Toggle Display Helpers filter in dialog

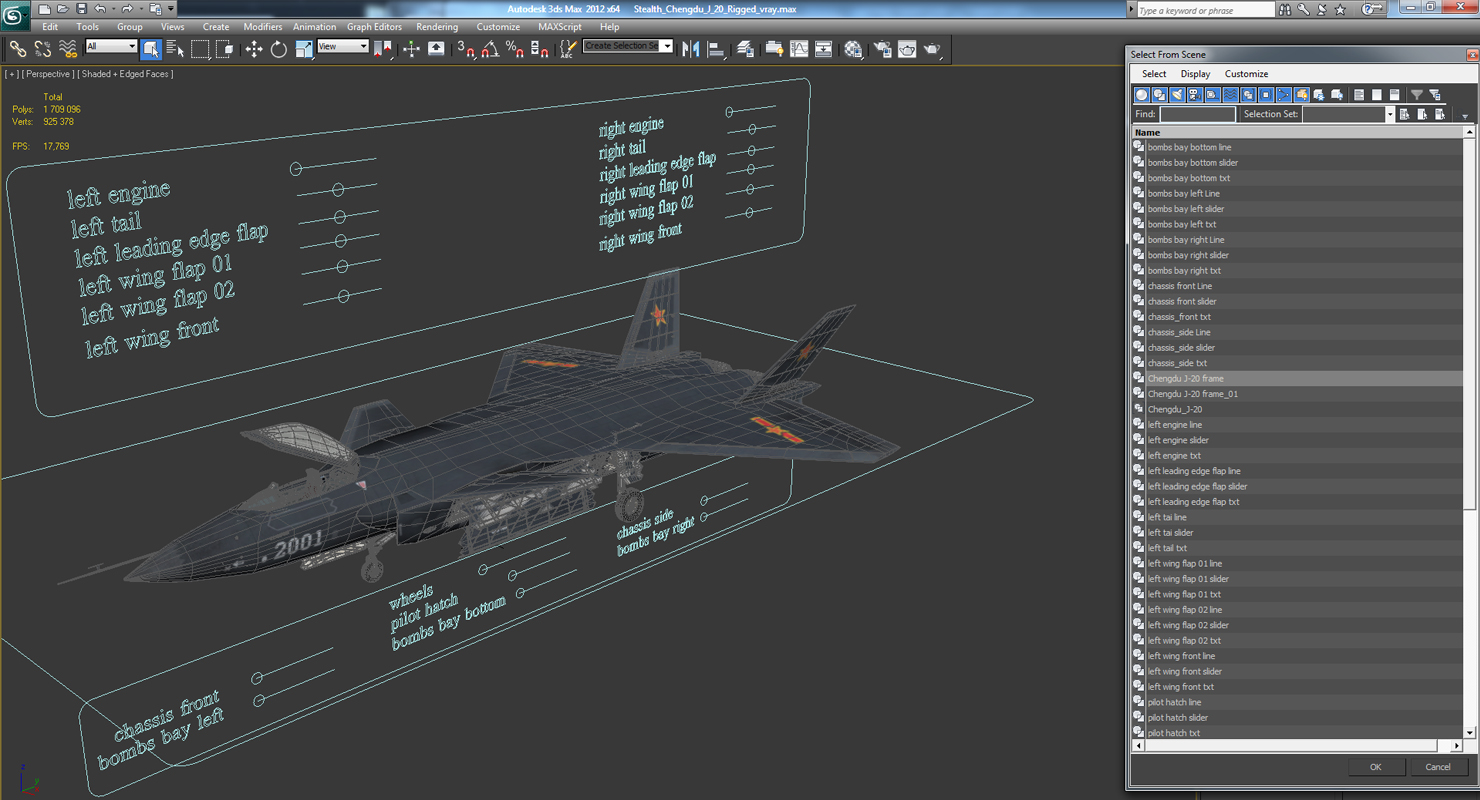1212,95
